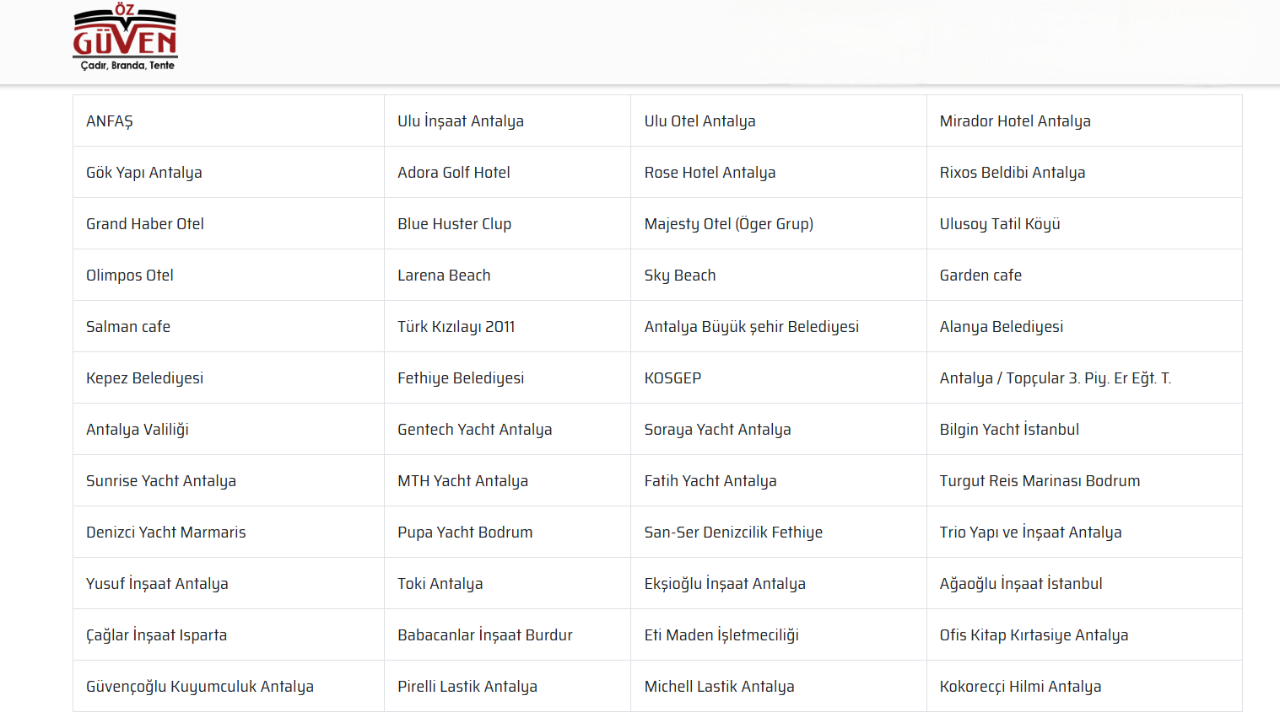Screen dimensions: 1280x712
Task: Select Antalya Valiliği table cell
Action: [137, 429]
